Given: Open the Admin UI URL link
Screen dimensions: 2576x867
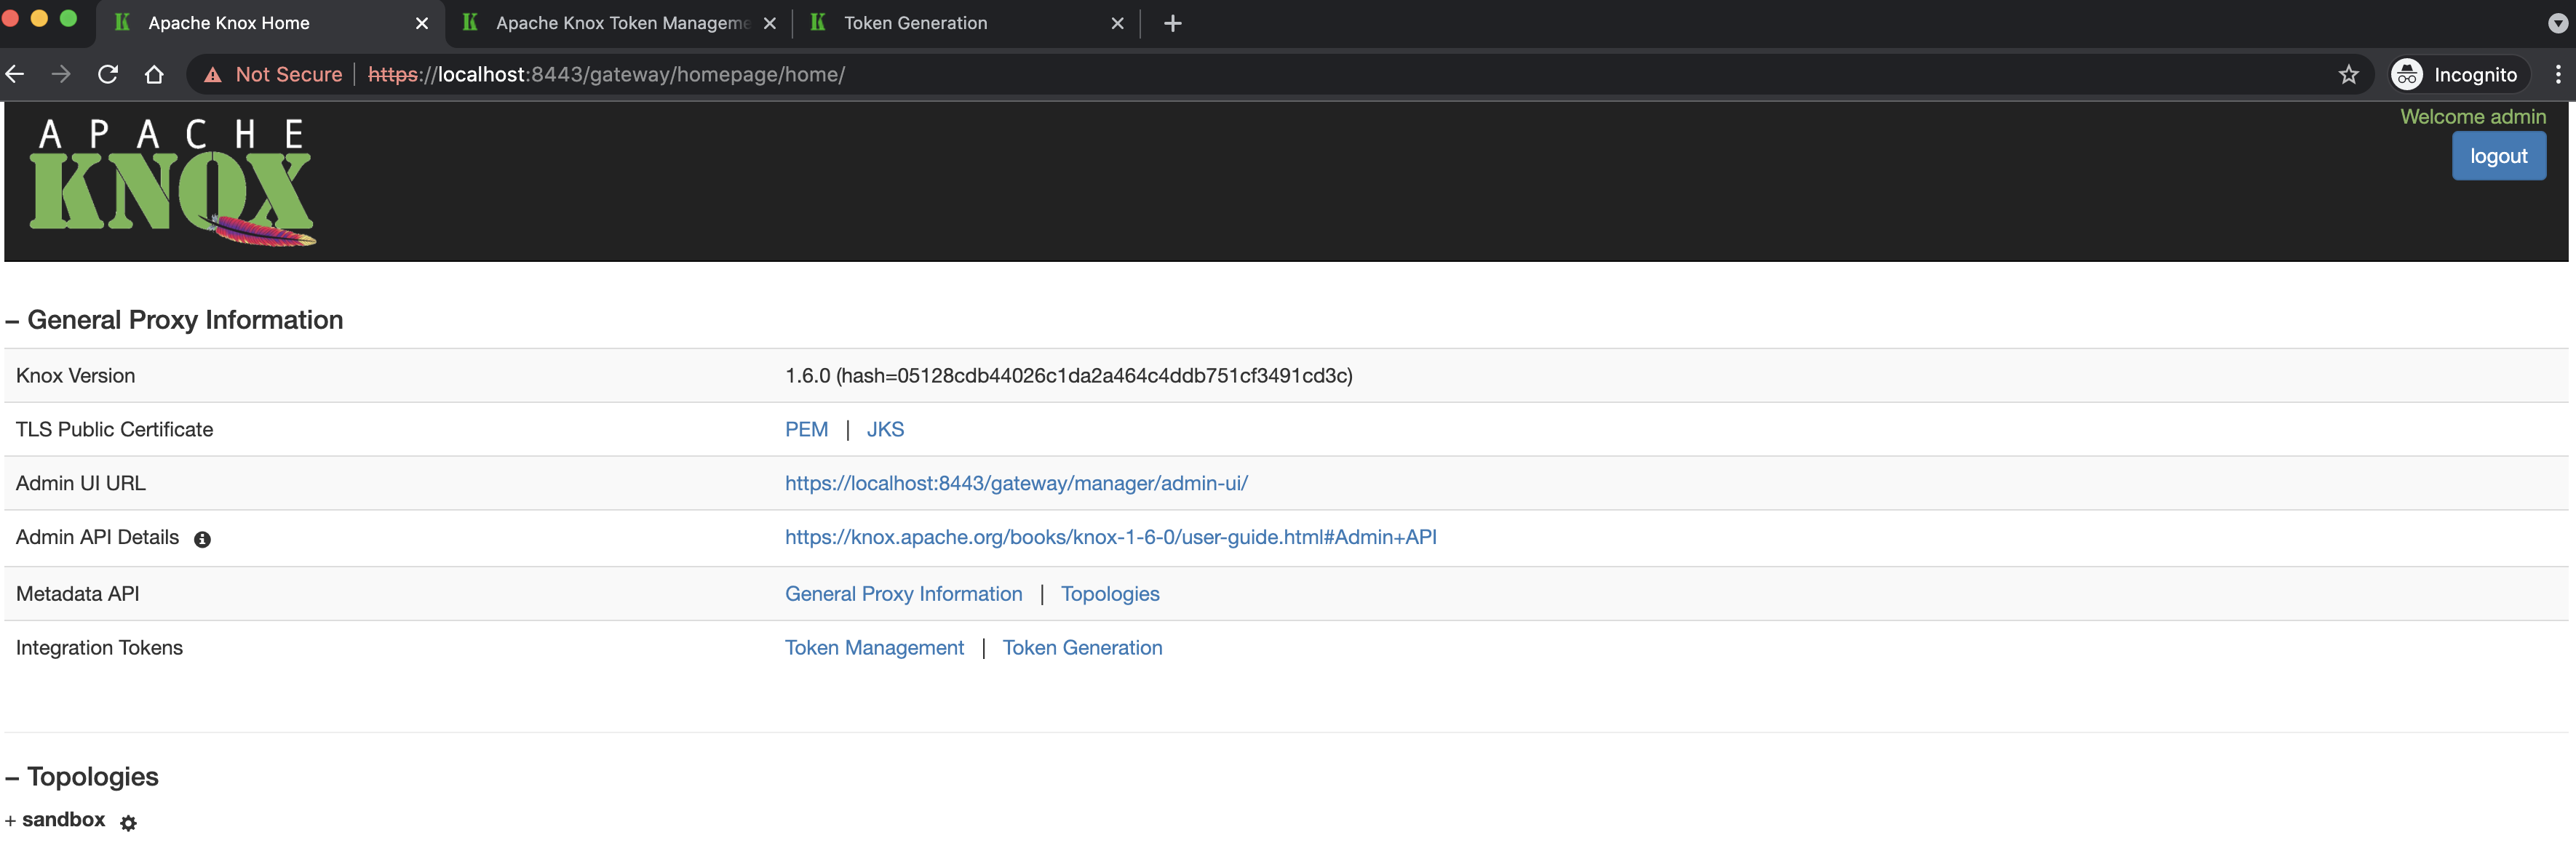Looking at the screenshot, I should (x=1016, y=484).
